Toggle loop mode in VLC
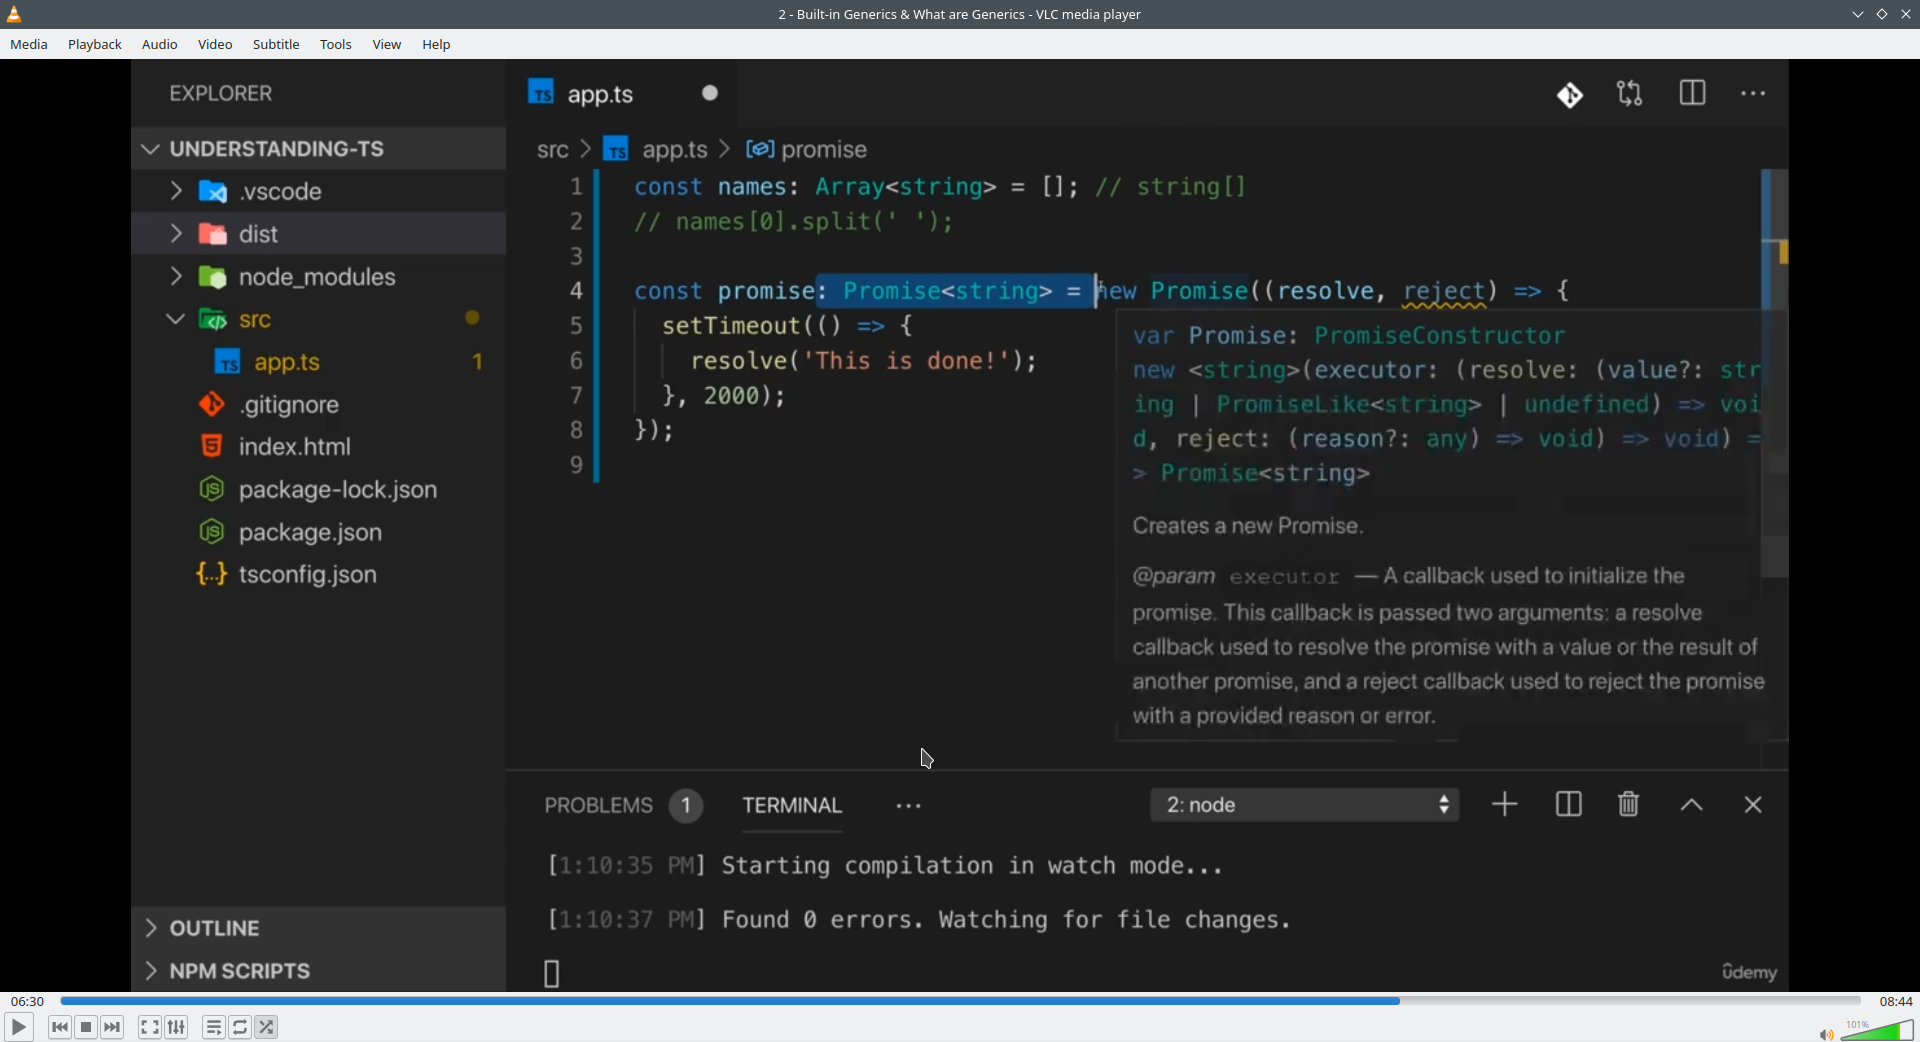Viewport: 1920px width, 1042px height. point(240,1027)
